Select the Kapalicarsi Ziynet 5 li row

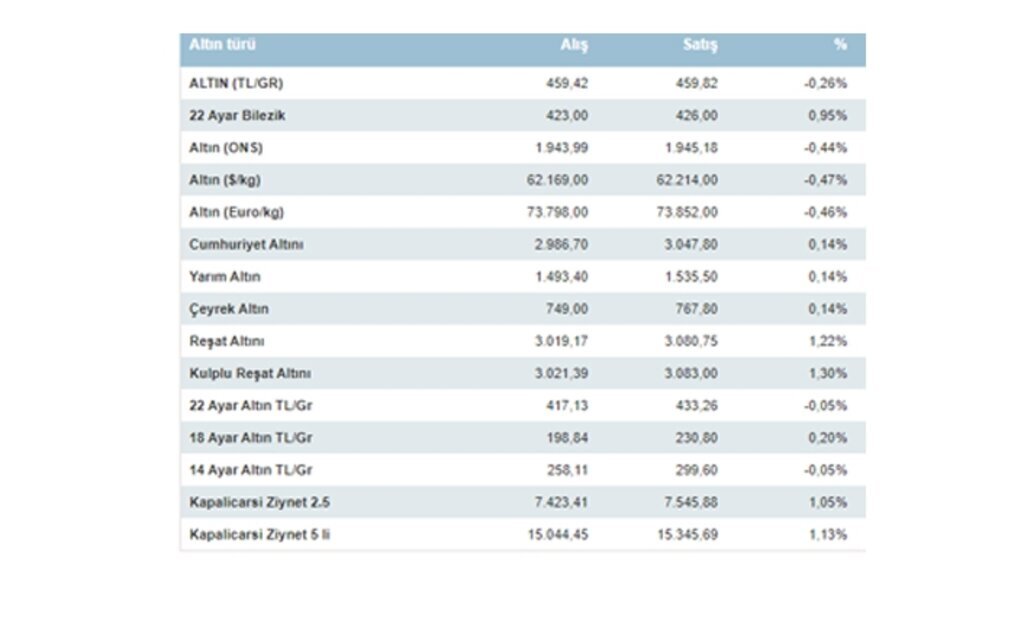[259, 534]
